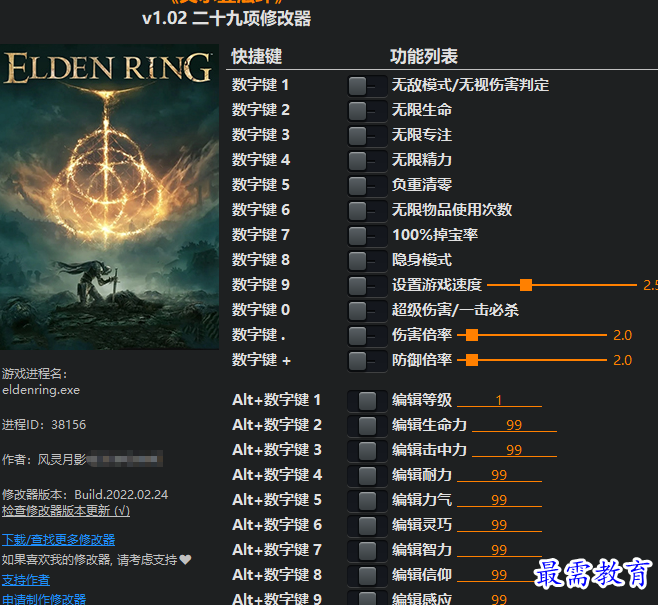Image resolution: width=658 pixels, height=605 pixels.
Task: Open 下载/查找更多修改器 link
Action: coord(58,540)
